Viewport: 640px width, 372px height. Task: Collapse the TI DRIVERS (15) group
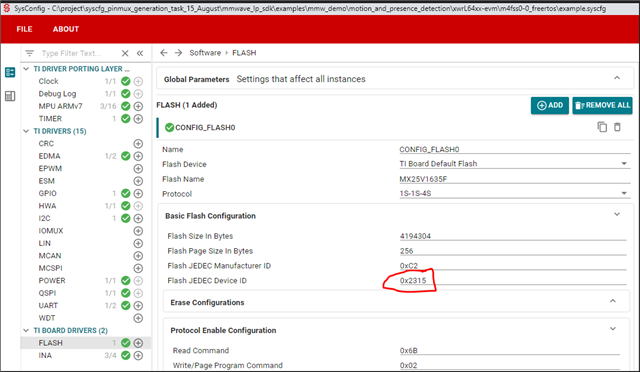[26, 131]
